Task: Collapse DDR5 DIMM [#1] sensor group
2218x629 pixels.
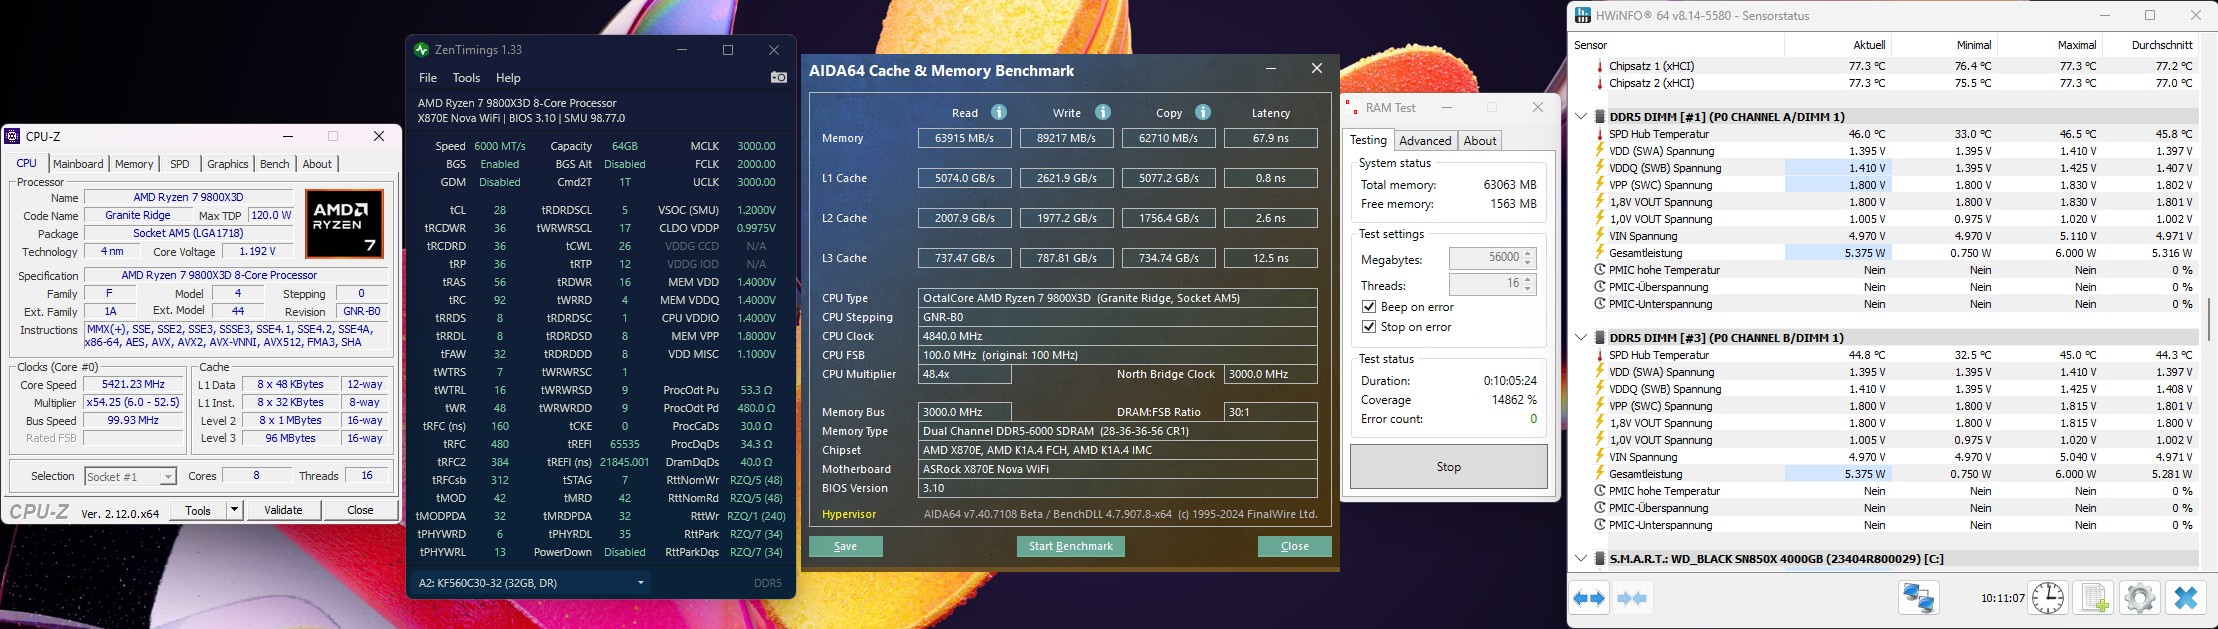Action: (x=1580, y=117)
